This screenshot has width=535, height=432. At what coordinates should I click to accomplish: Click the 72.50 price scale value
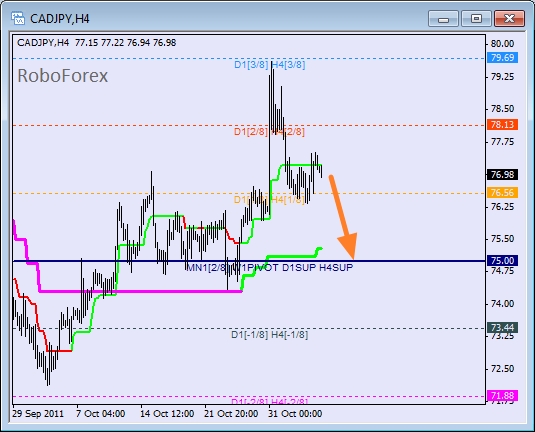(502, 369)
